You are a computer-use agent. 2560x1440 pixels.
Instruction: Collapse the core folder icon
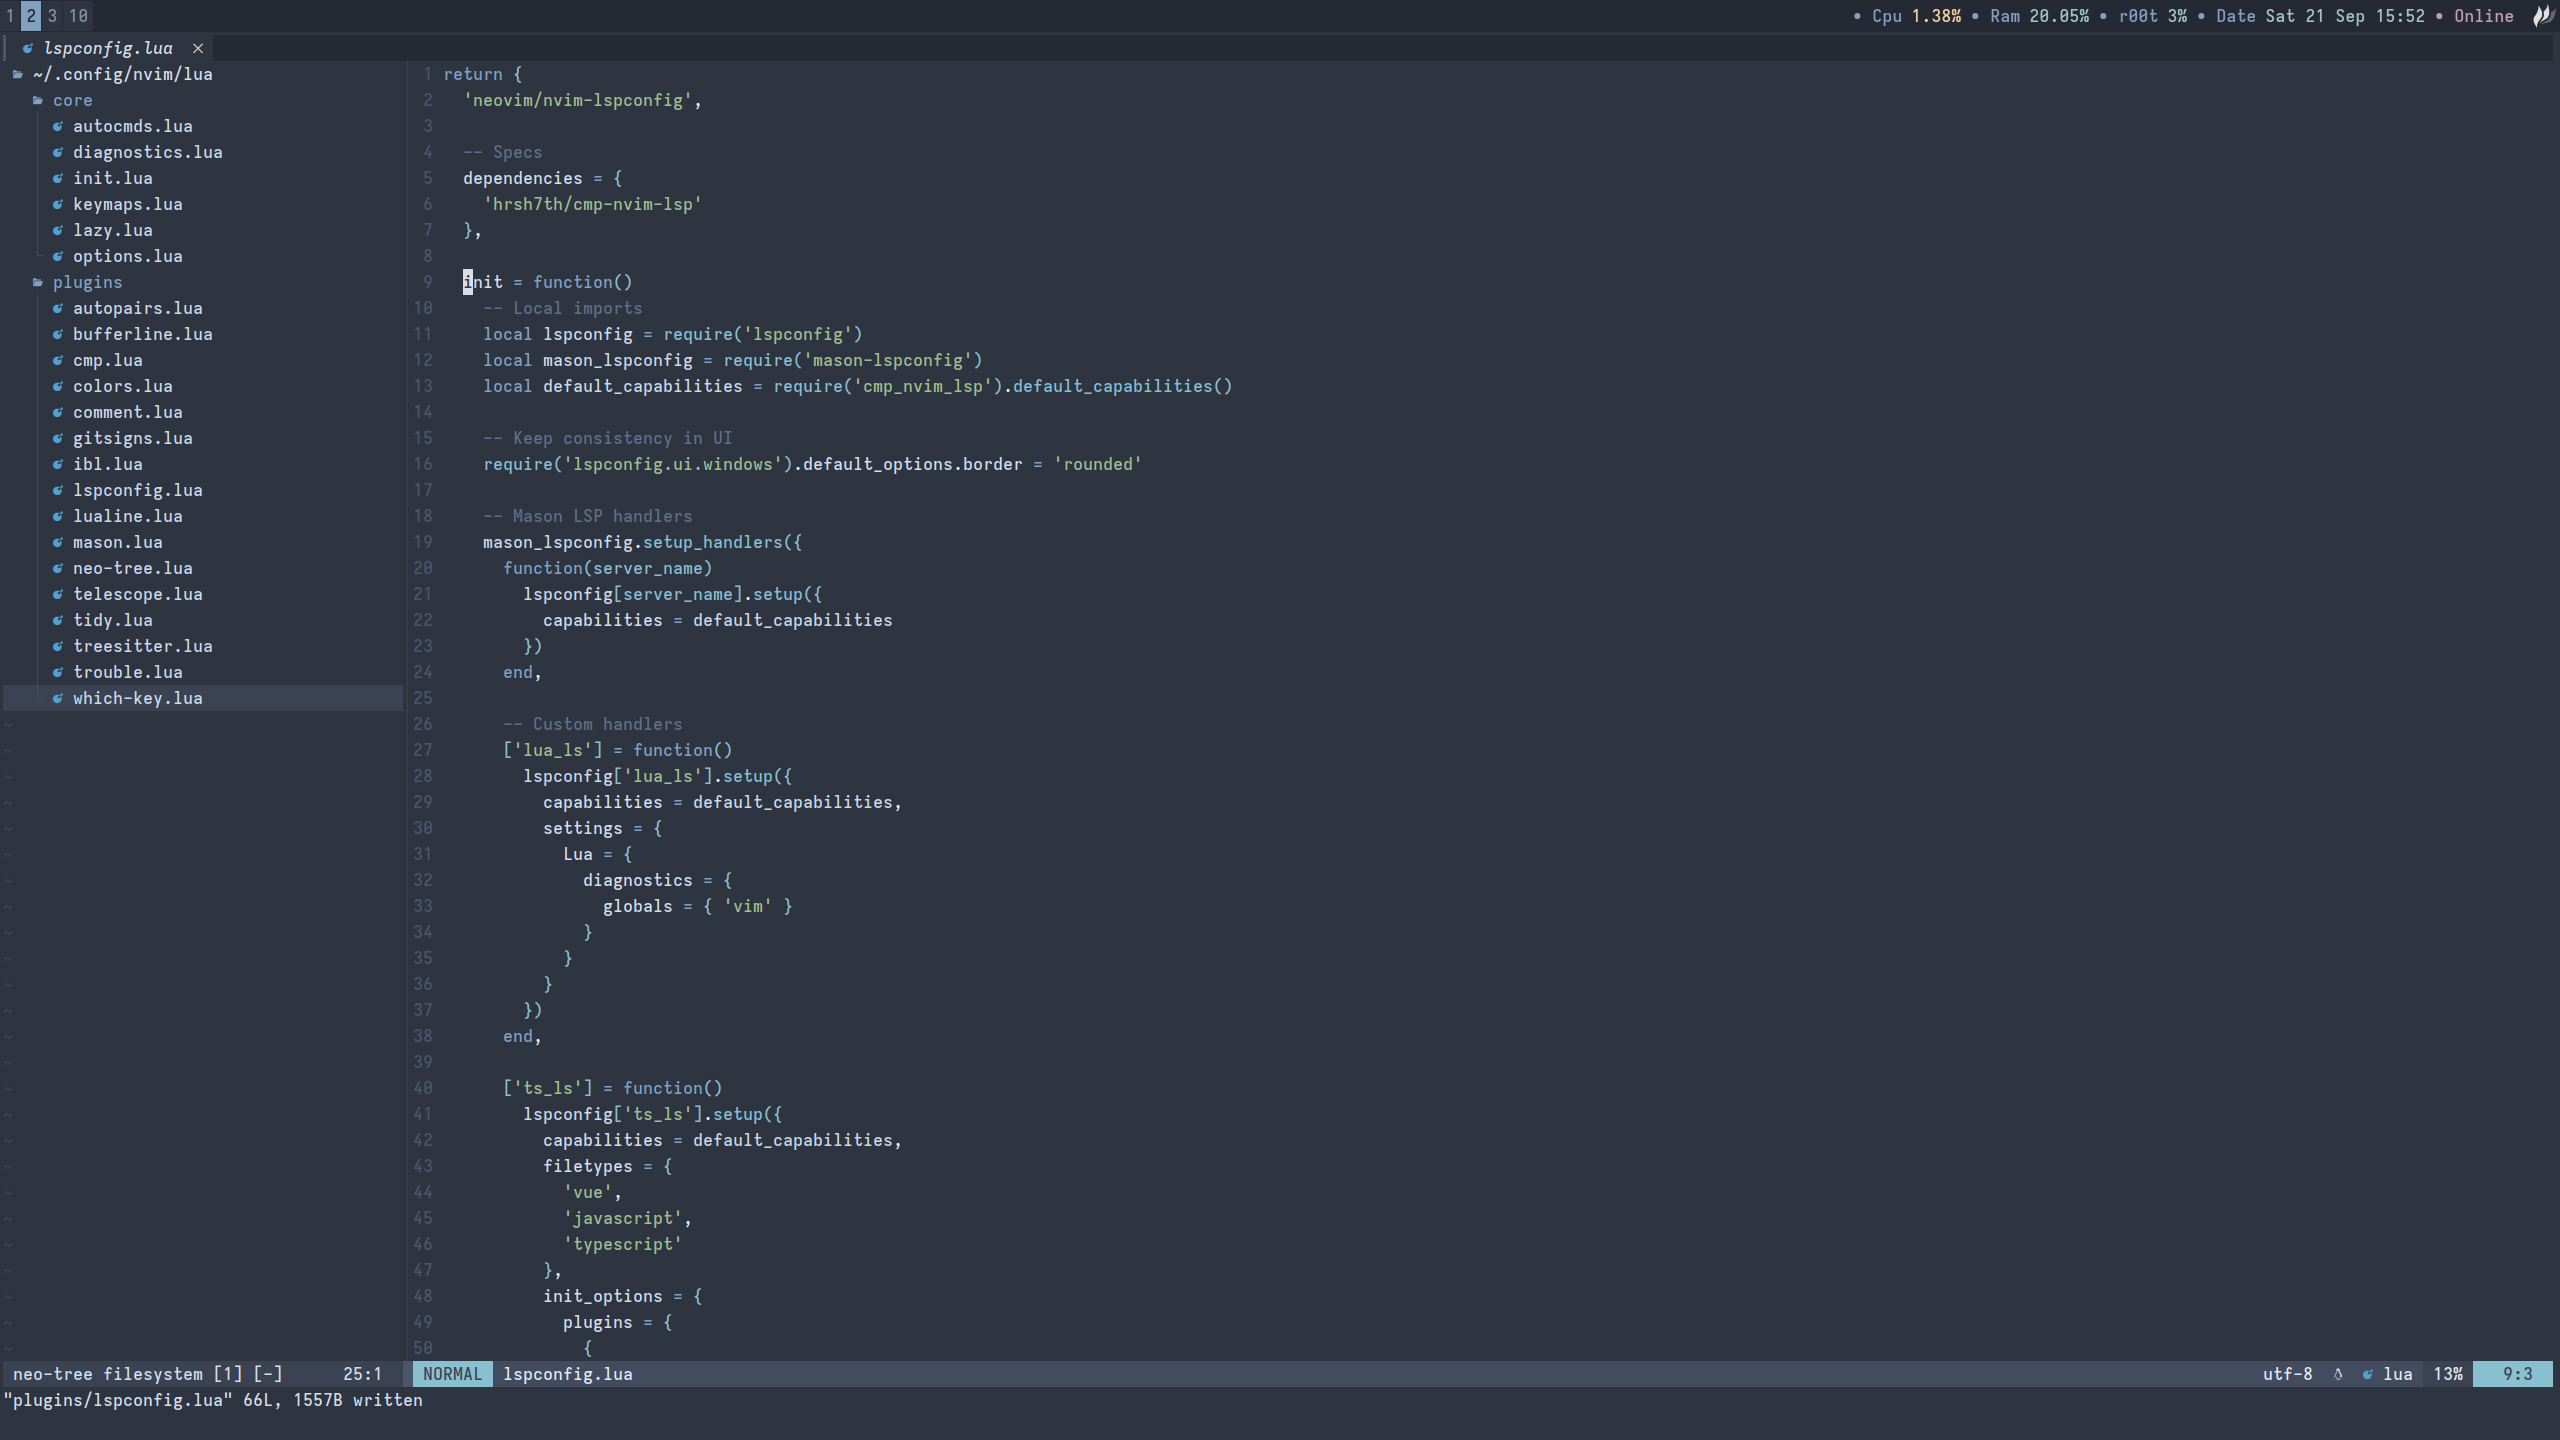(38, 100)
